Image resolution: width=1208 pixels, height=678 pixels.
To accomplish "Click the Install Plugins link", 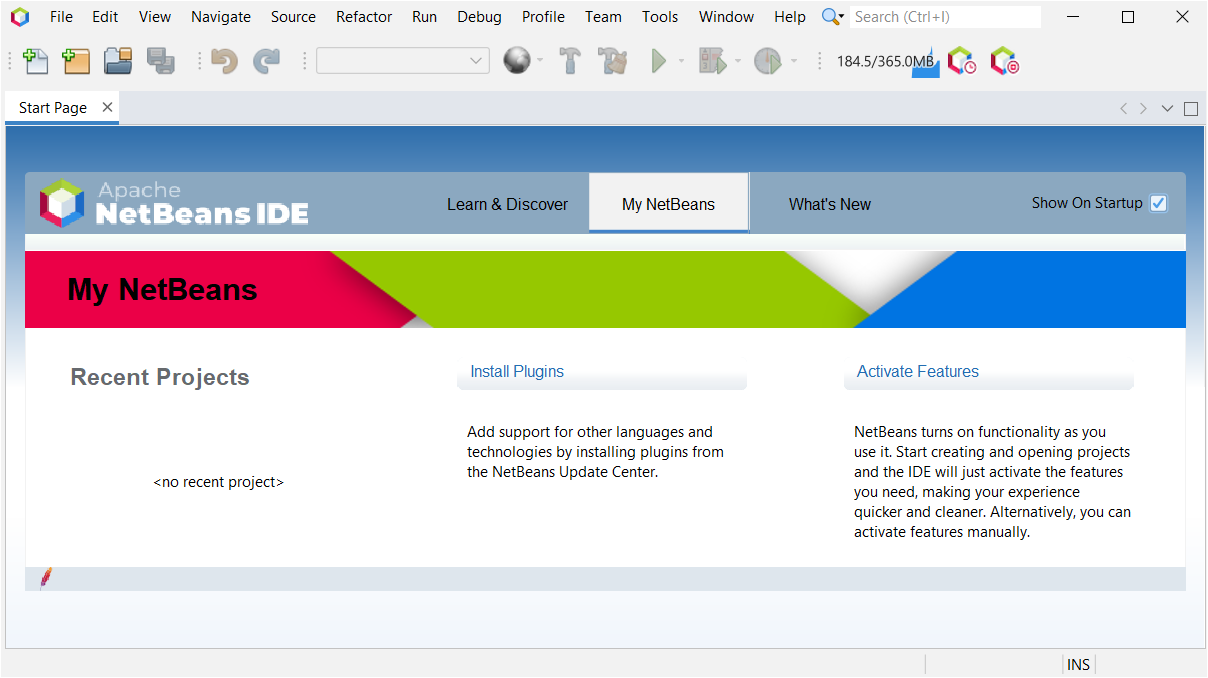I will (x=516, y=371).
